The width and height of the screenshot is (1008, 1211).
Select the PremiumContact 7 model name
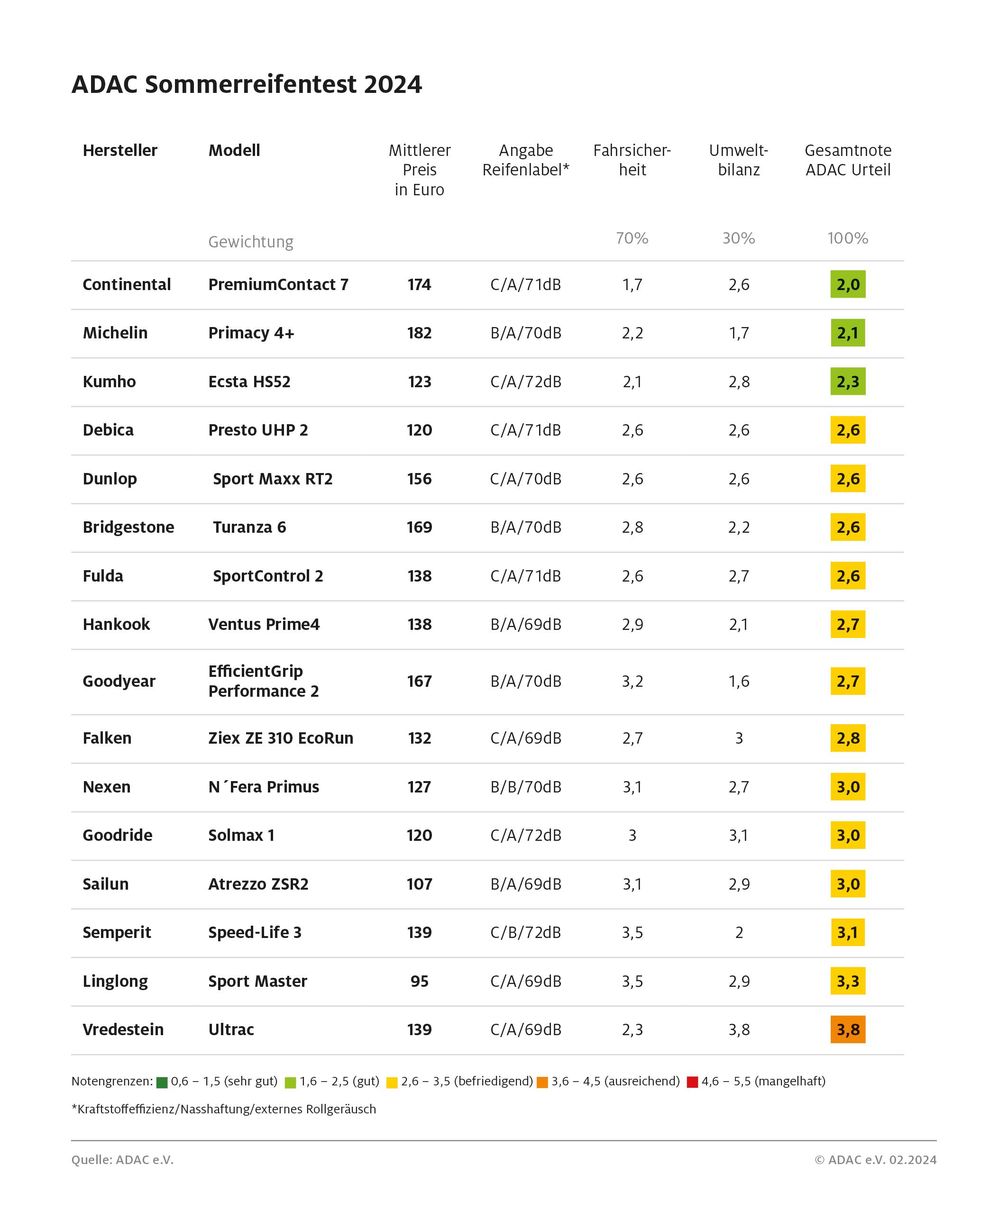(278, 285)
